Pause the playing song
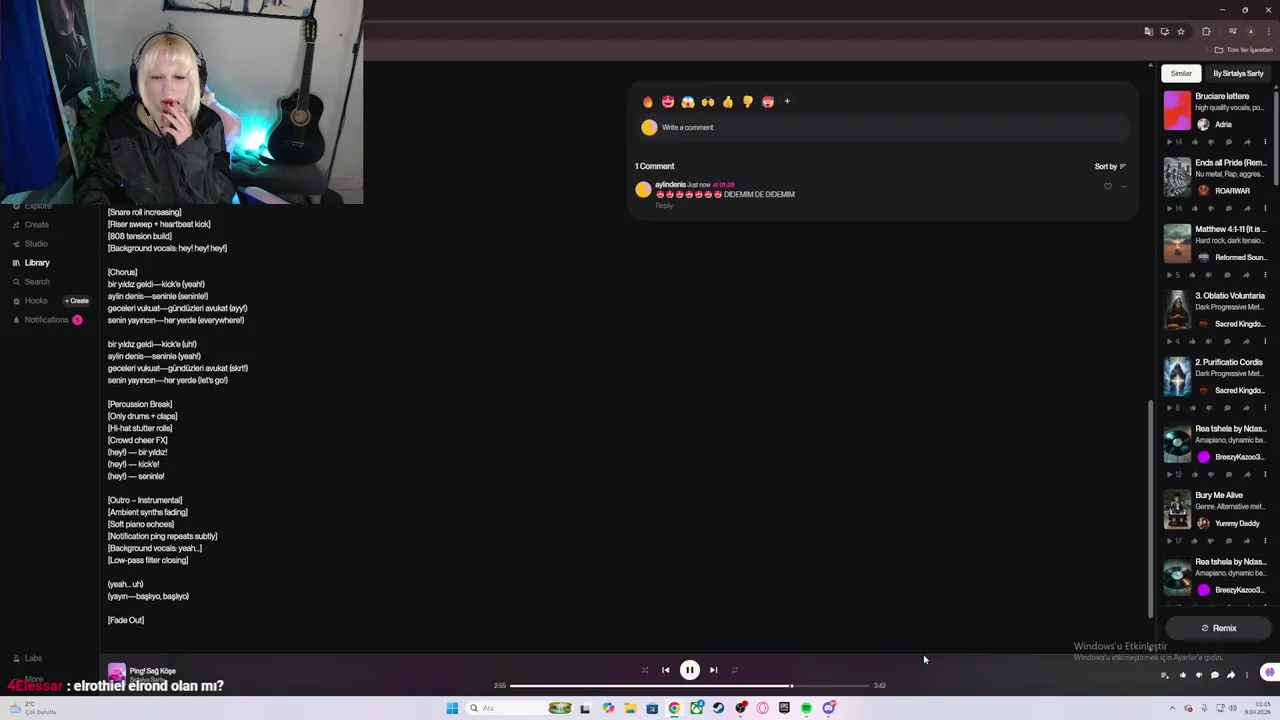Image resolution: width=1280 pixels, height=720 pixels. (690, 670)
